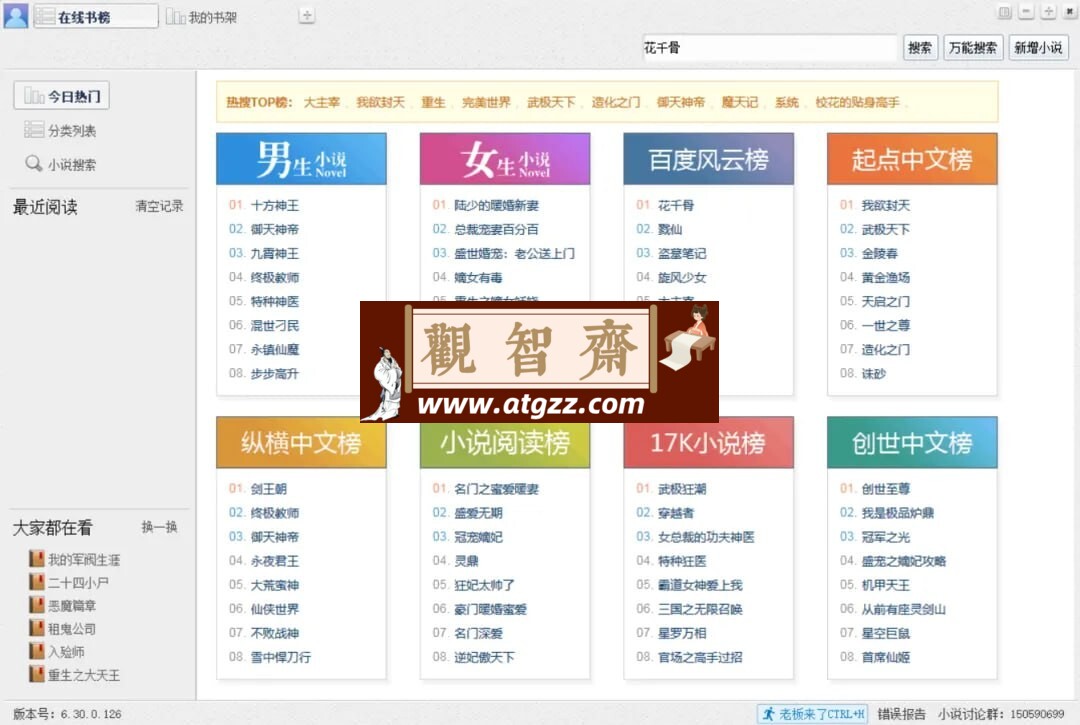Open 九霄神王 novel entry
The image size is (1080, 725).
275,253
